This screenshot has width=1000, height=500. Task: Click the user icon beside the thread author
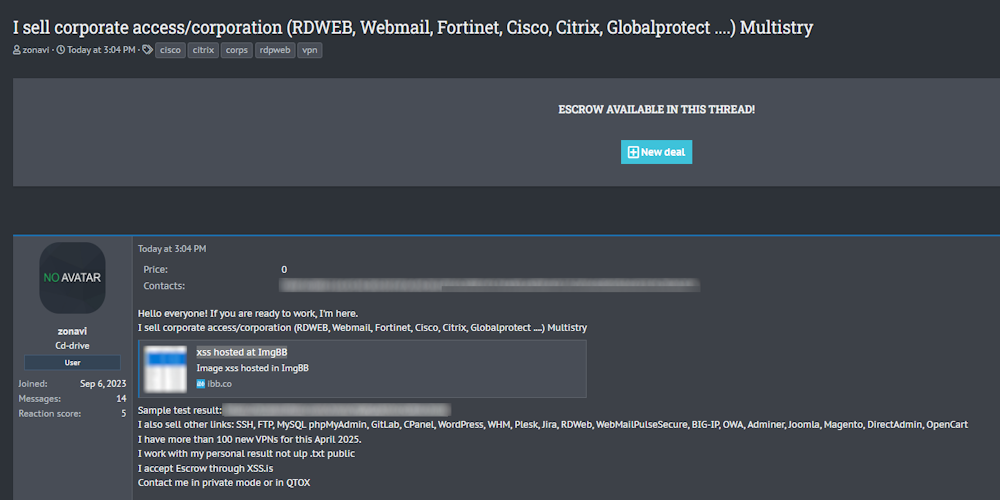click(x=17, y=50)
